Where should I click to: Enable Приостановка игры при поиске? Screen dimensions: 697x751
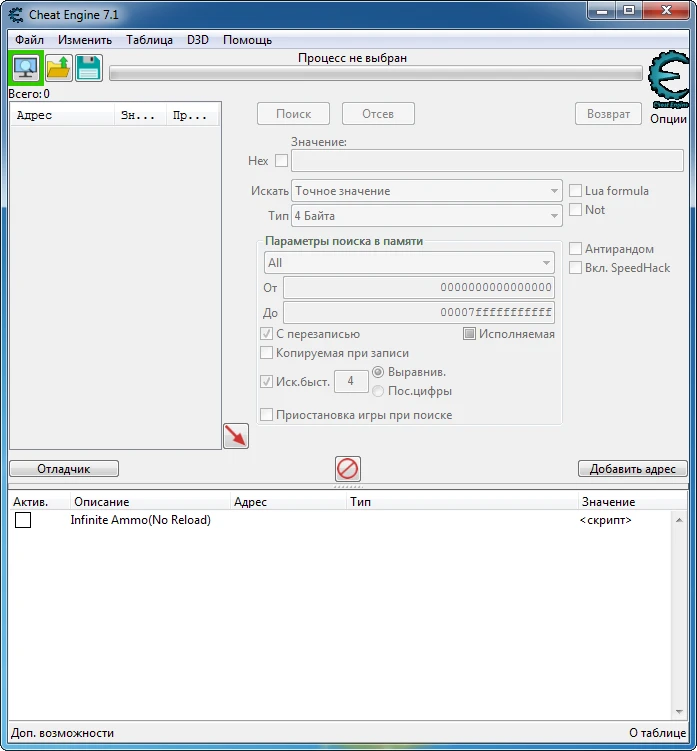click(x=266, y=415)
